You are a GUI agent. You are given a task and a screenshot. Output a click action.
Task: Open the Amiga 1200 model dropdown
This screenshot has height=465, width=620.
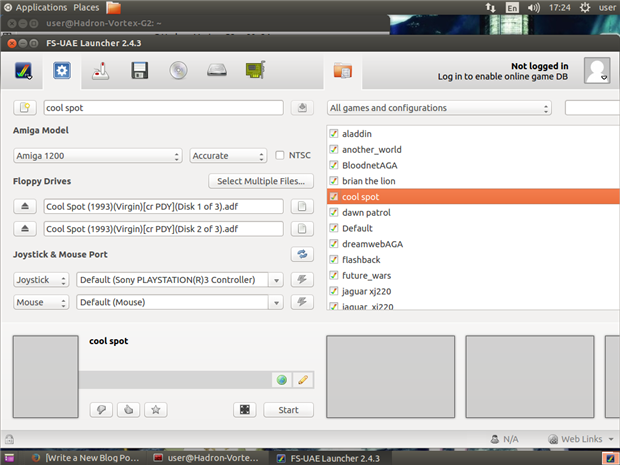[x=97, y=156]
